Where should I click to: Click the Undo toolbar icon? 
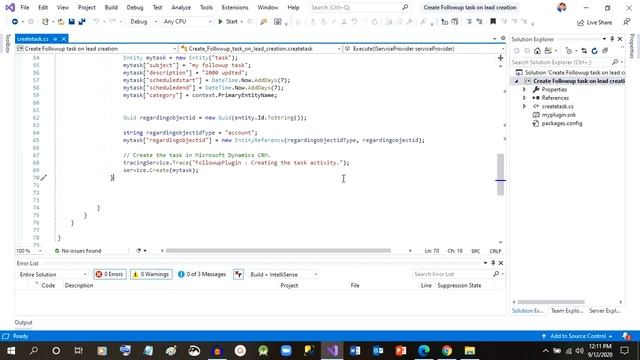(96, 22)
